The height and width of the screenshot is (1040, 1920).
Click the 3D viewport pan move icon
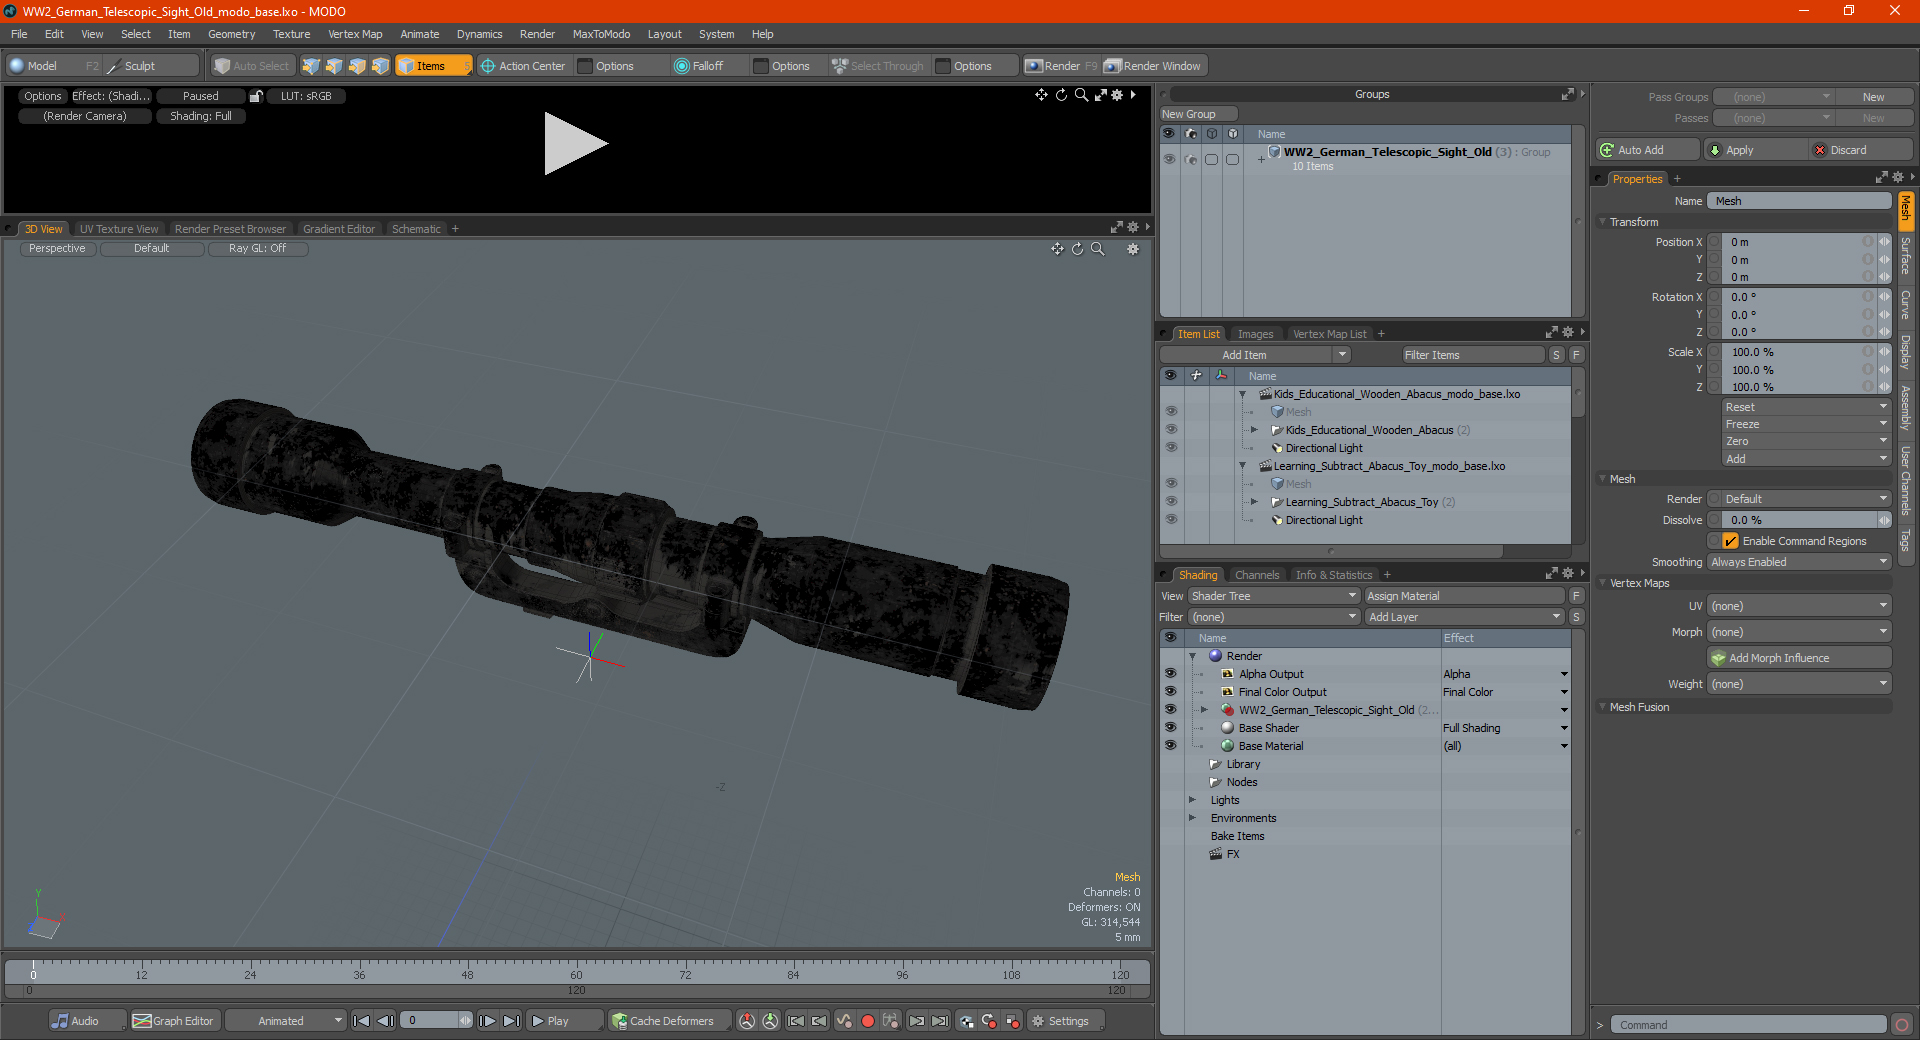click(x=1057, y=249)
